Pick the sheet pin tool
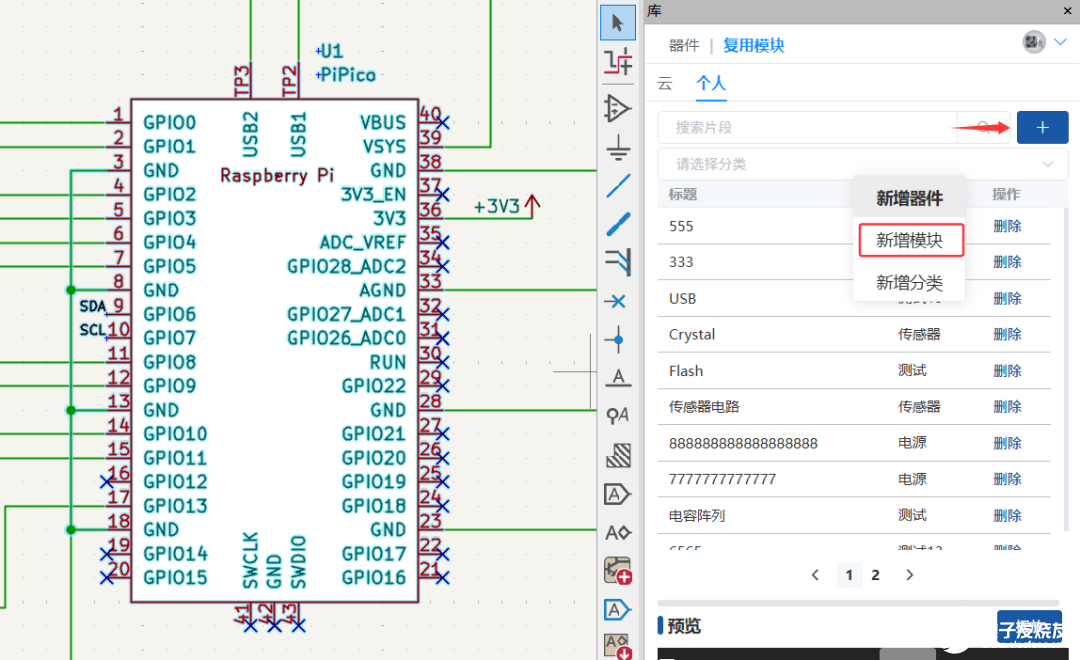The height and width of the screenshot is (660, 1080). pos(618,609)
